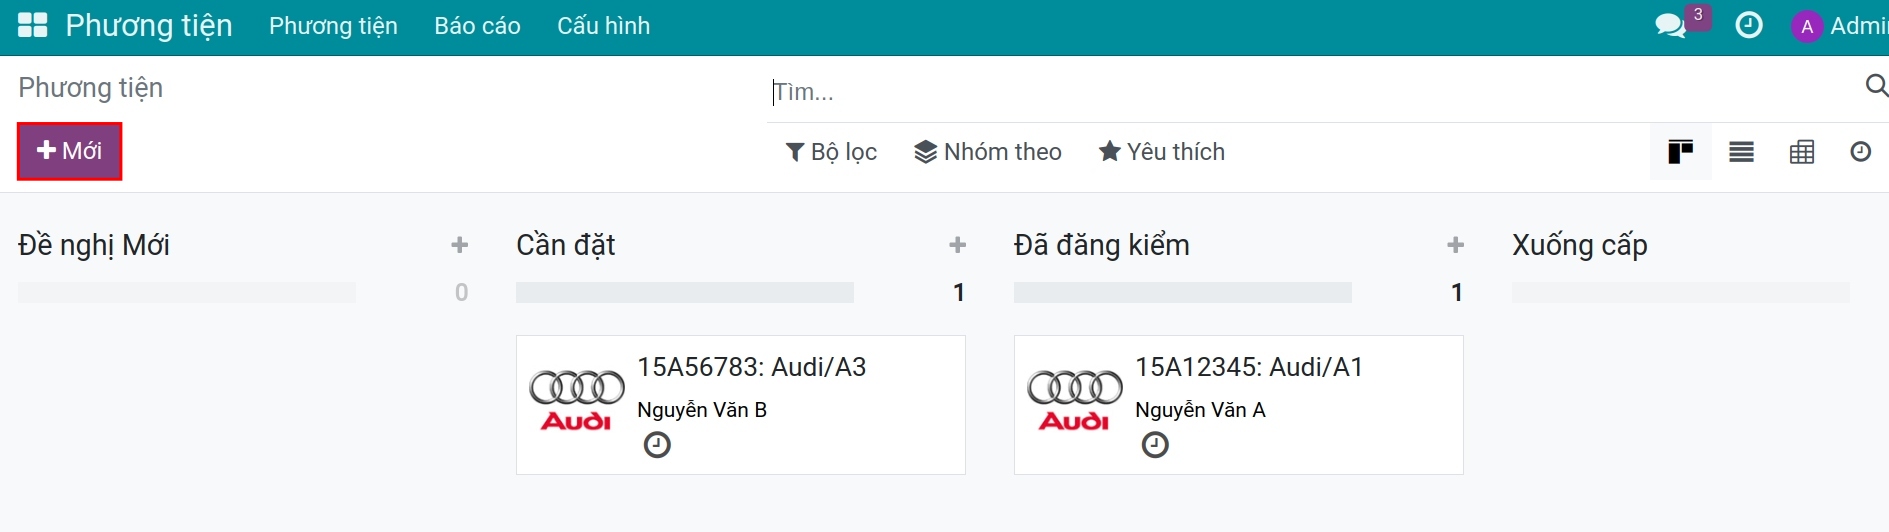Add a card in Đề nghị Mới column

click(459, 245)
